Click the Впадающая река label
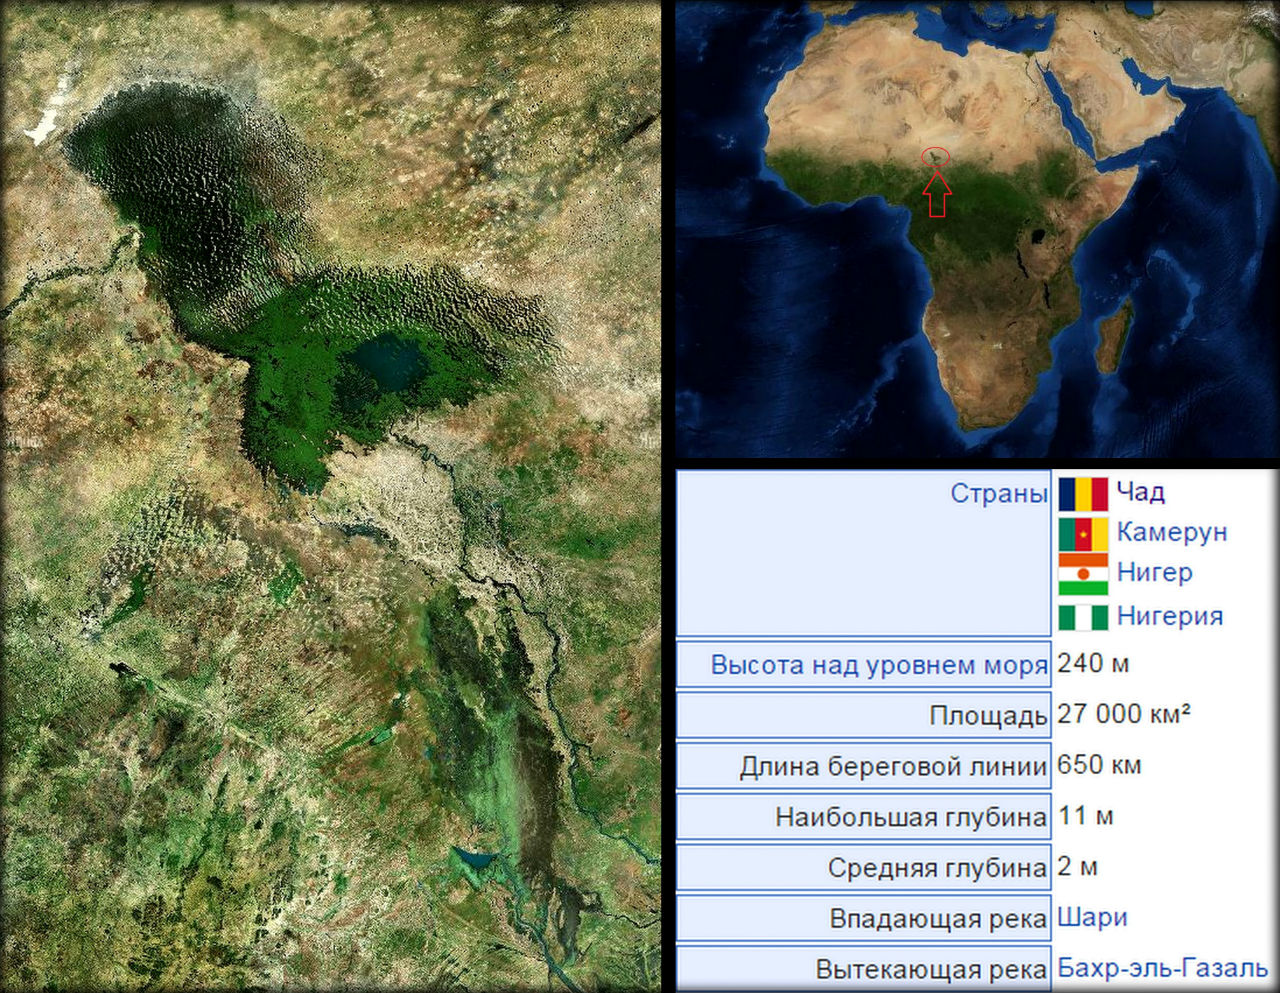 pyautogui.click(x=938, y=919)
